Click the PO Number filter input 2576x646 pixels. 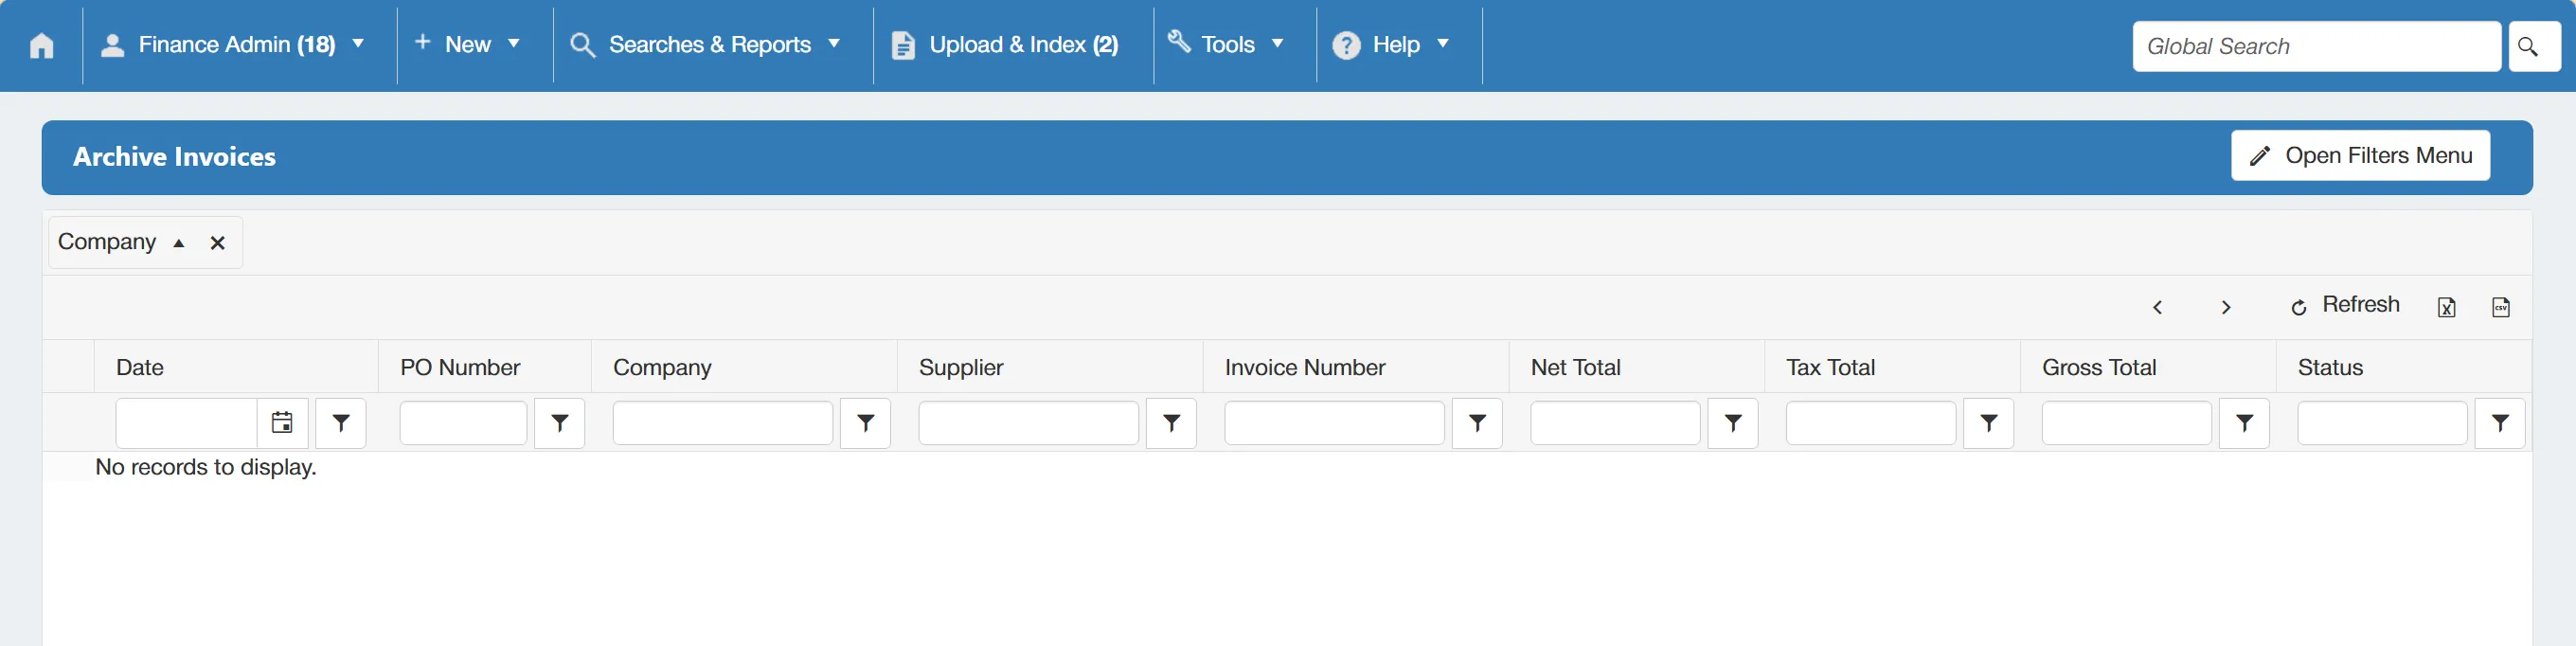pos(463,423)
